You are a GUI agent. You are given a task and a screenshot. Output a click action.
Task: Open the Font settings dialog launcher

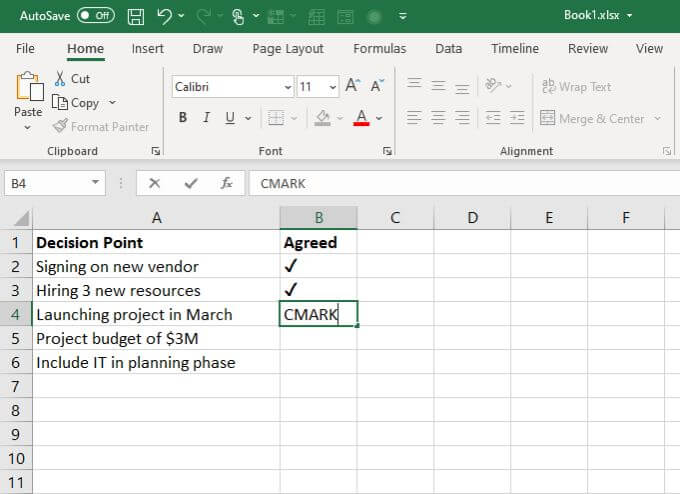coord(387,151)
